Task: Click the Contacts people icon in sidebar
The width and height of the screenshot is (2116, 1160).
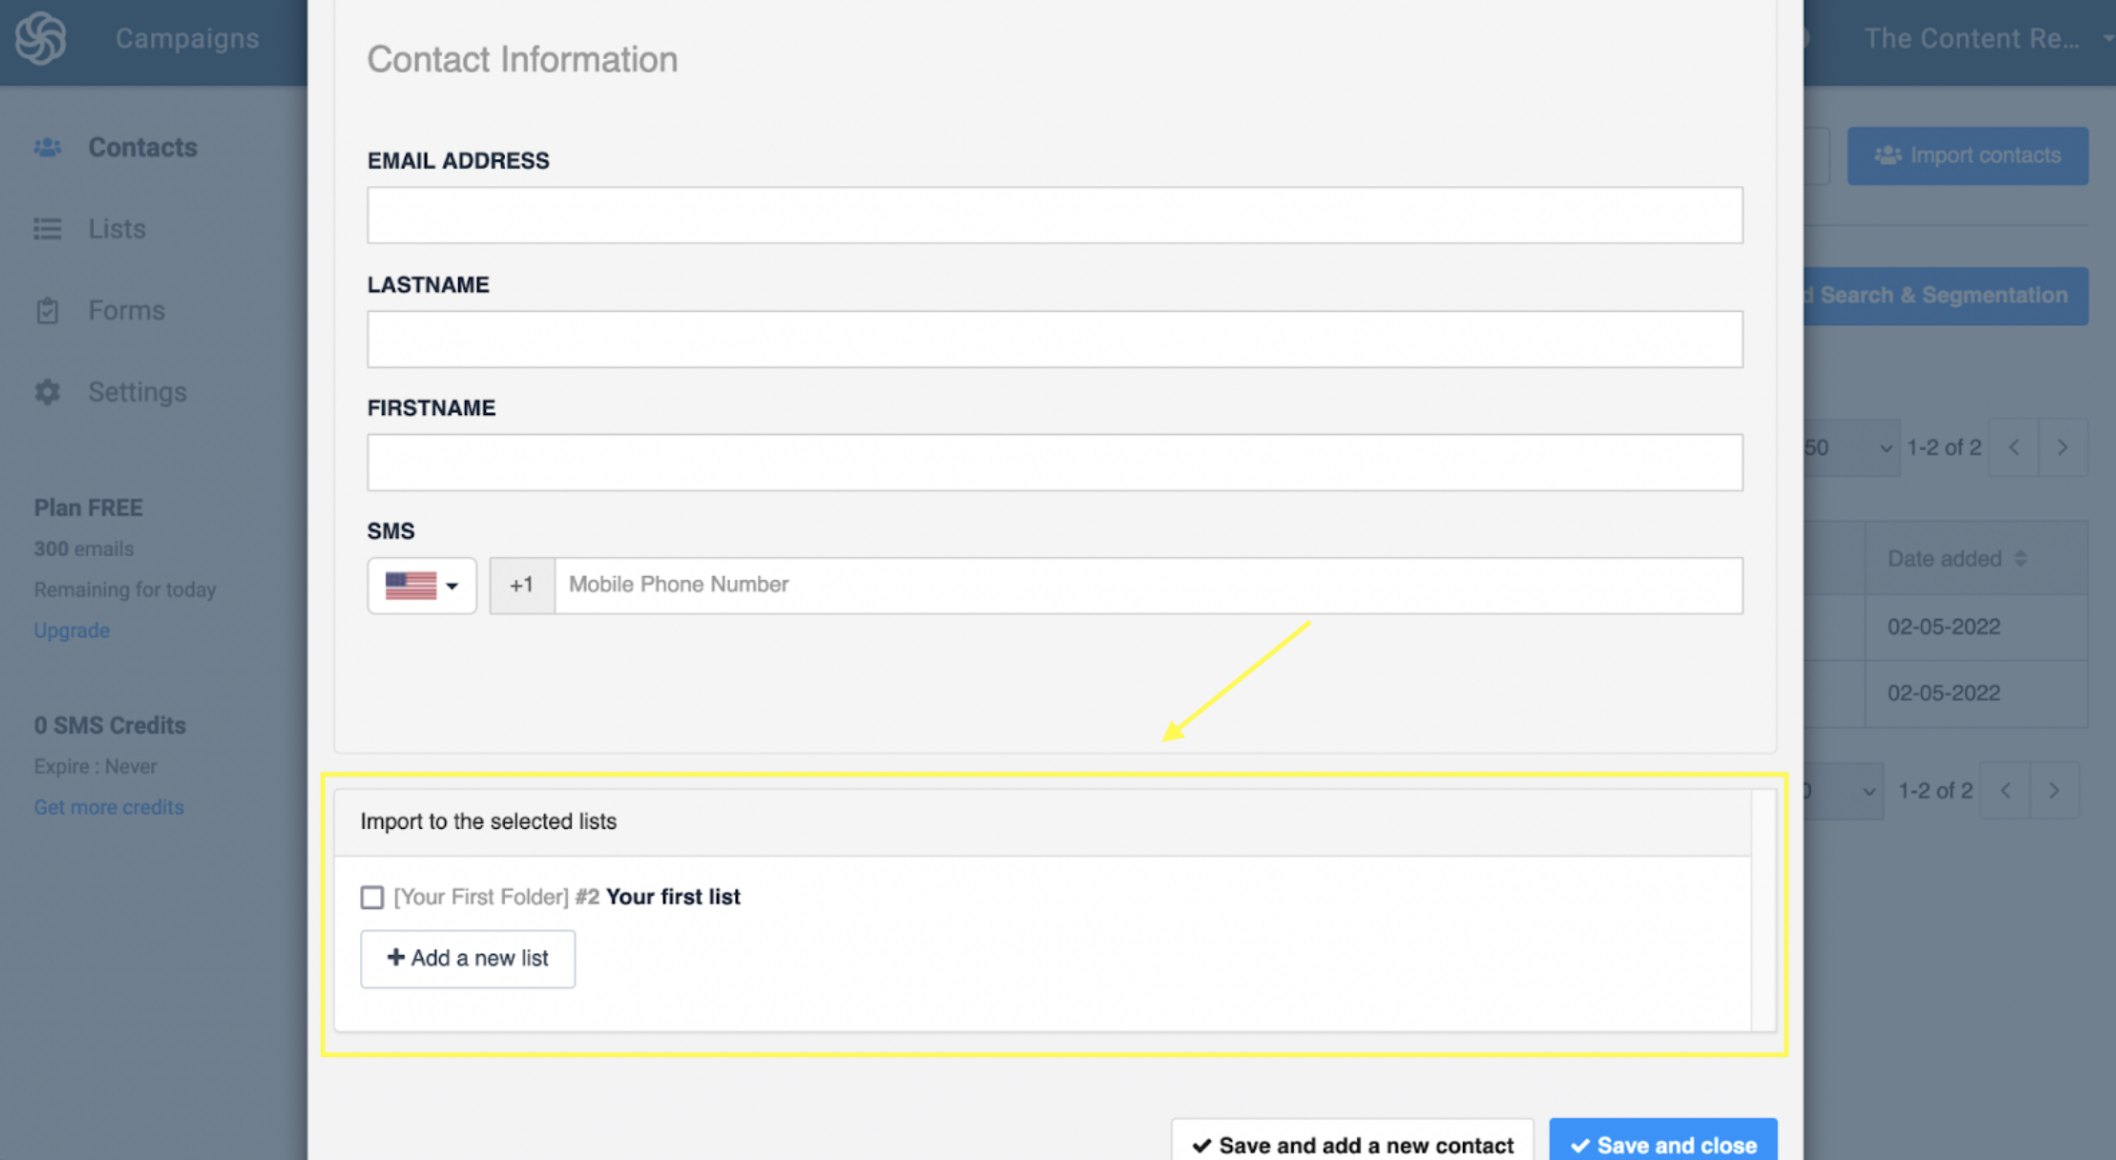Action: pyautogui.click(x=47, y=148)
